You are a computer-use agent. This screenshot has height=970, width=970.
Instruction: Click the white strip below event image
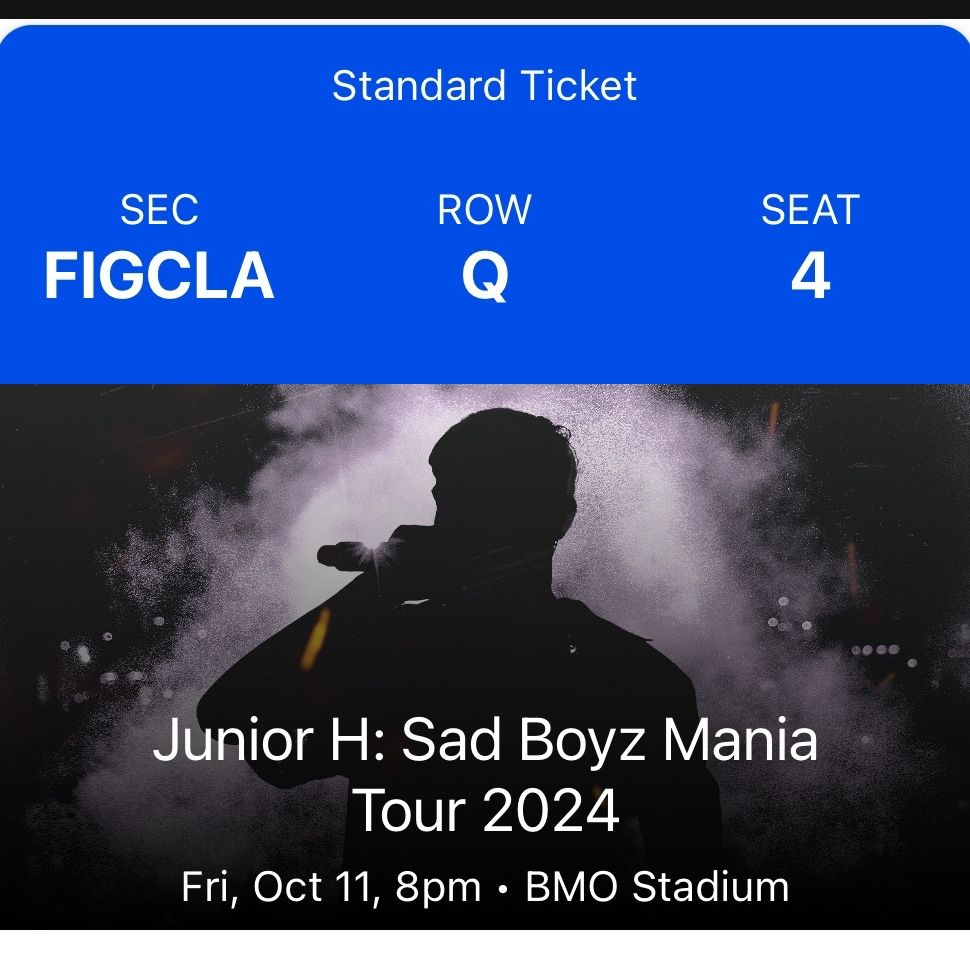pyautogui.click(x=485, y=950)
